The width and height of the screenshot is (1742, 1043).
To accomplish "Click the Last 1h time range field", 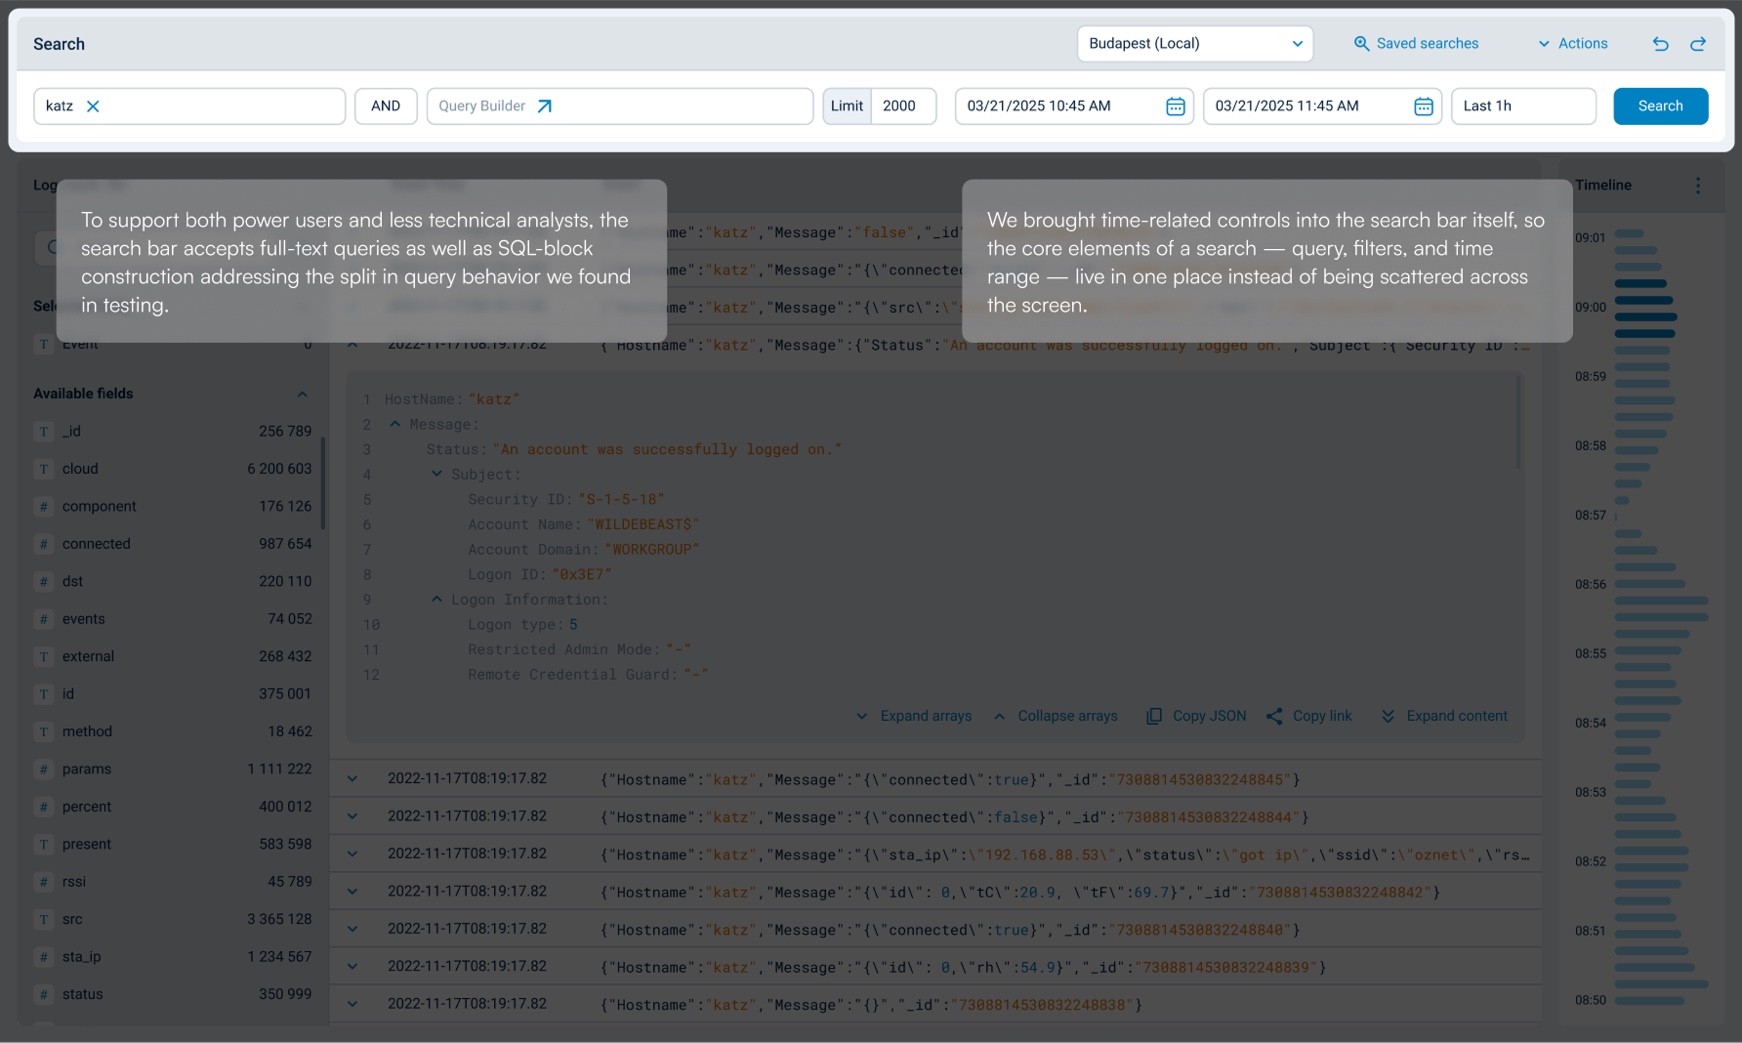I will [1523, 106].
